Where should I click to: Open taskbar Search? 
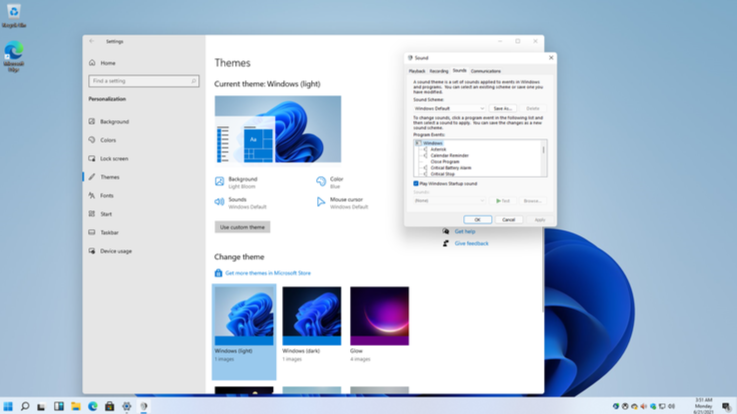tap(25, 406)
